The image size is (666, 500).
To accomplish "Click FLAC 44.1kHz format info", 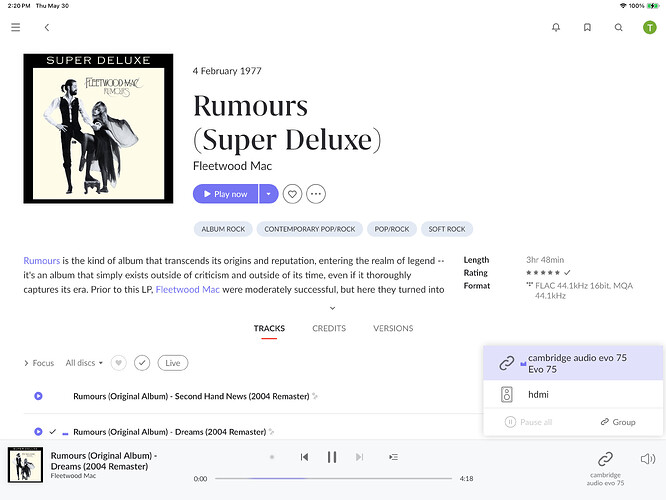I will point(580,290).
